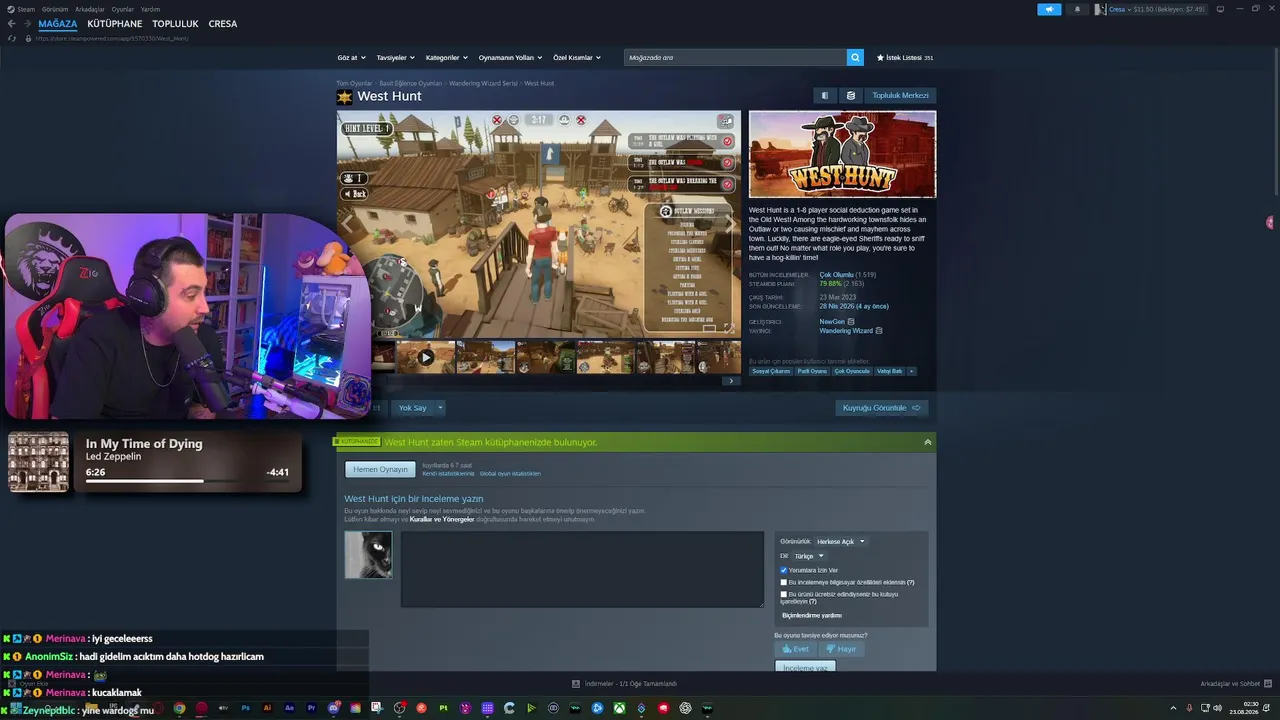The image size is (1280, 720).
Task: Expand the Tavsiyeler dropdown
Action: point(395,58)
